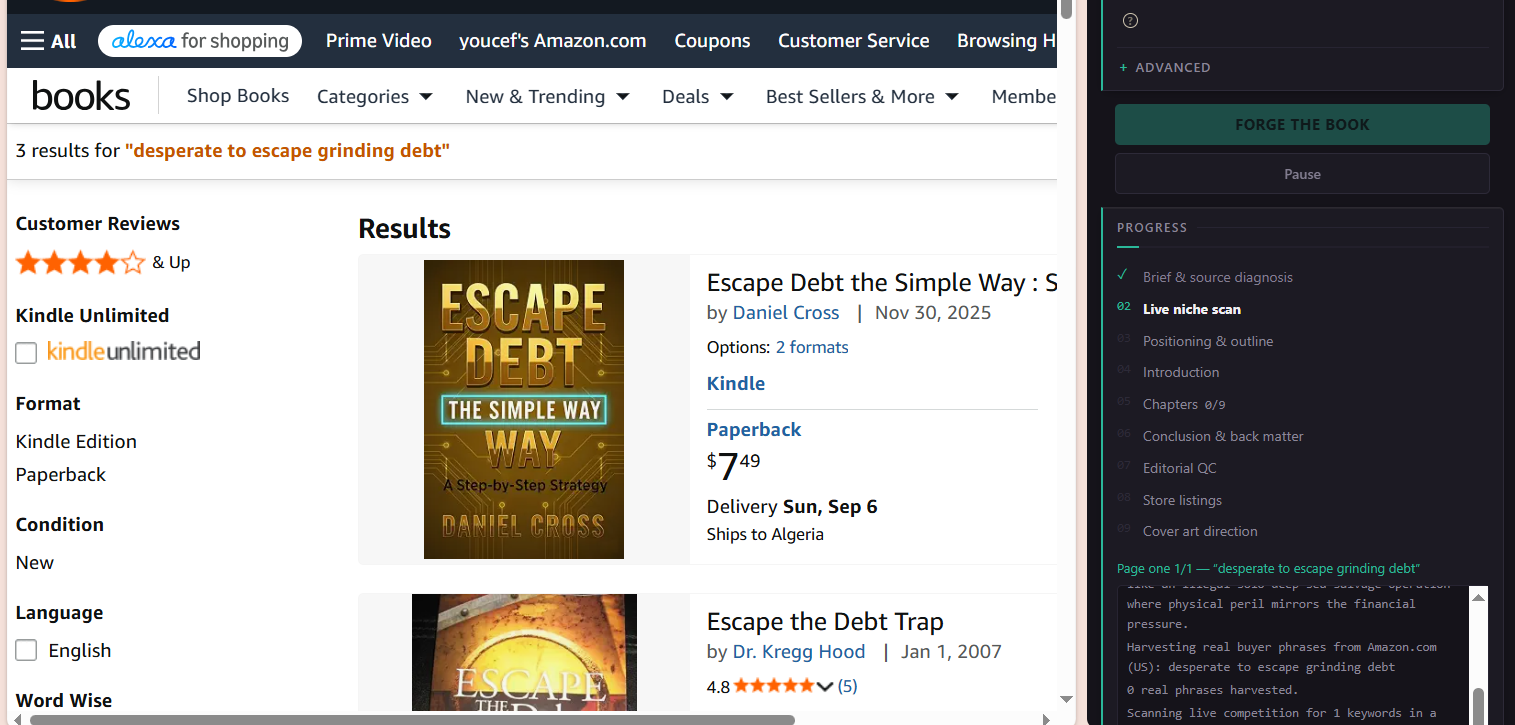Image resolution: width=1515 pixels, height=725 pixels.
Task: Click the Escape Debt book cover
Action: [524, 409]
